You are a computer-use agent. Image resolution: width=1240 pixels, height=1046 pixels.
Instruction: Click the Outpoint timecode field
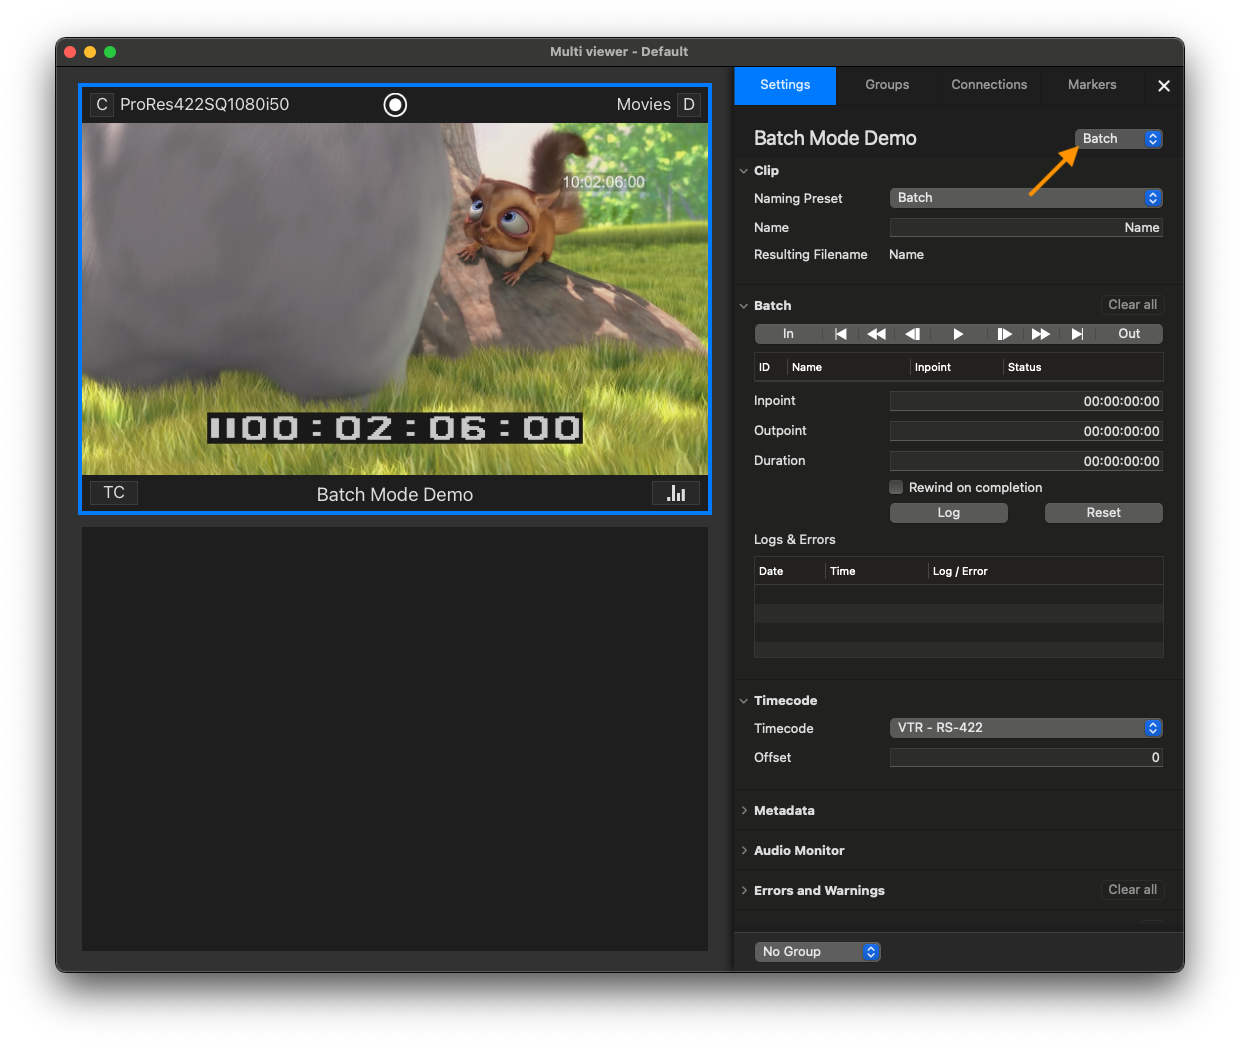1026,431
